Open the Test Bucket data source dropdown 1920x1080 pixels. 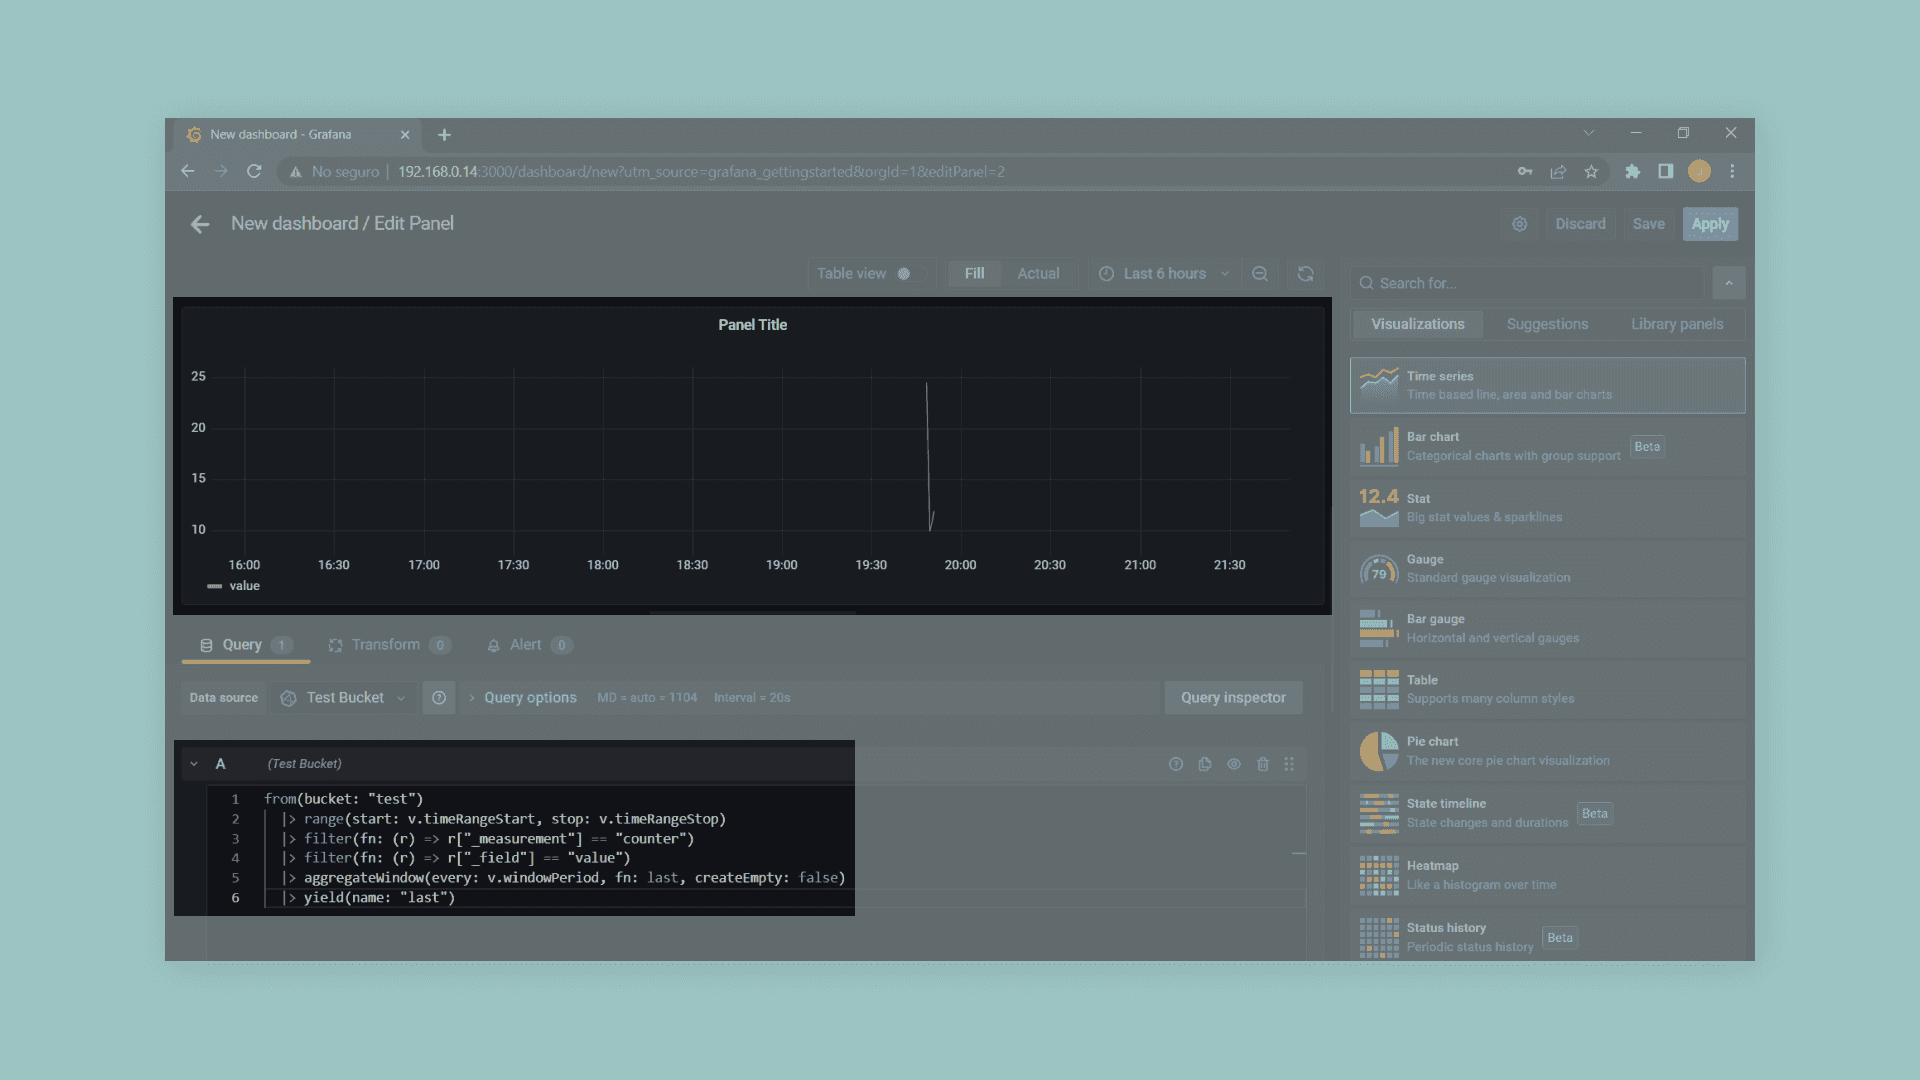pyautogui.click(x=344, y=698)
